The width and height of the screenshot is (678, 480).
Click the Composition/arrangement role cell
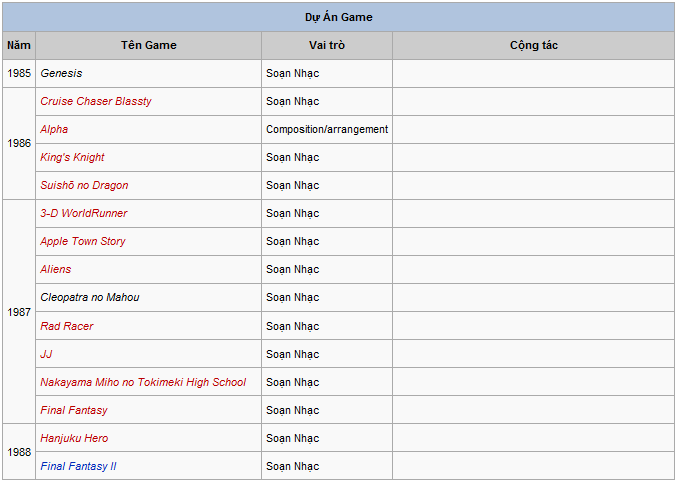tap(327, 129)
